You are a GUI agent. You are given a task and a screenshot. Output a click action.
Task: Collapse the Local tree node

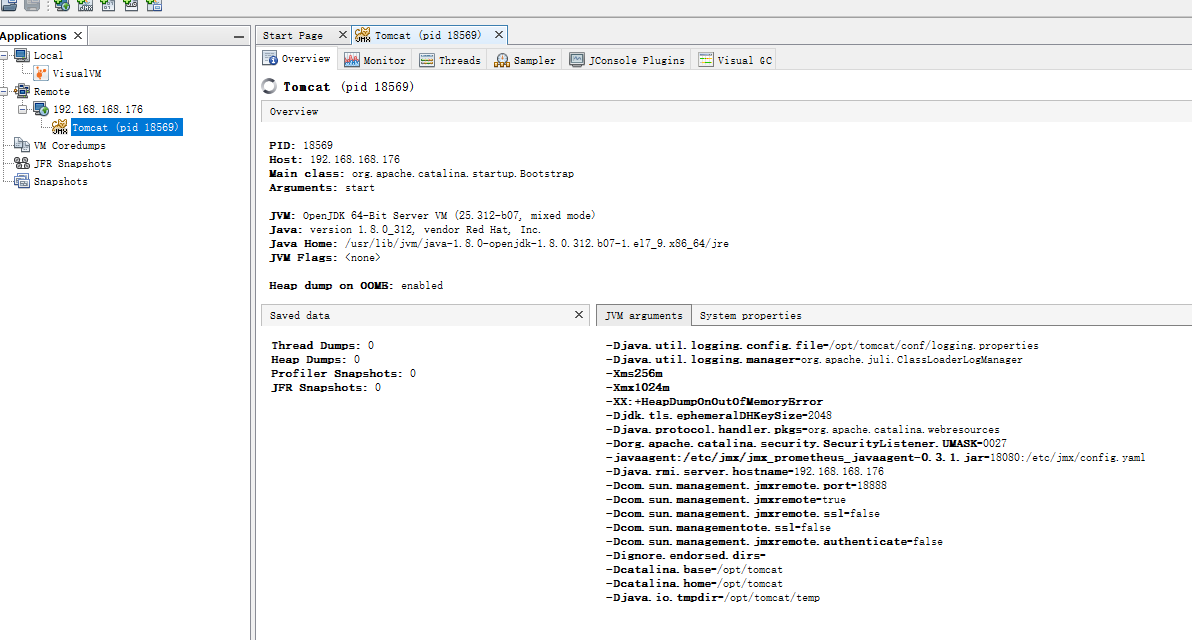coord(4,55)
